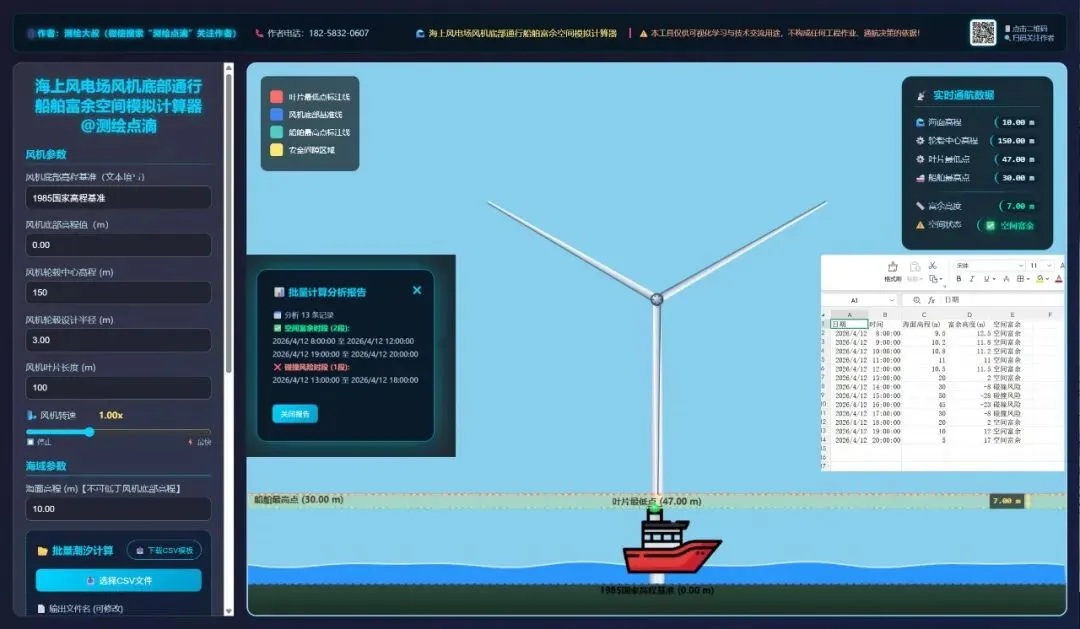This screenshot has width=1080, height=629.
Task: Click the turbine speed slider handle
Action: [90, 431]
